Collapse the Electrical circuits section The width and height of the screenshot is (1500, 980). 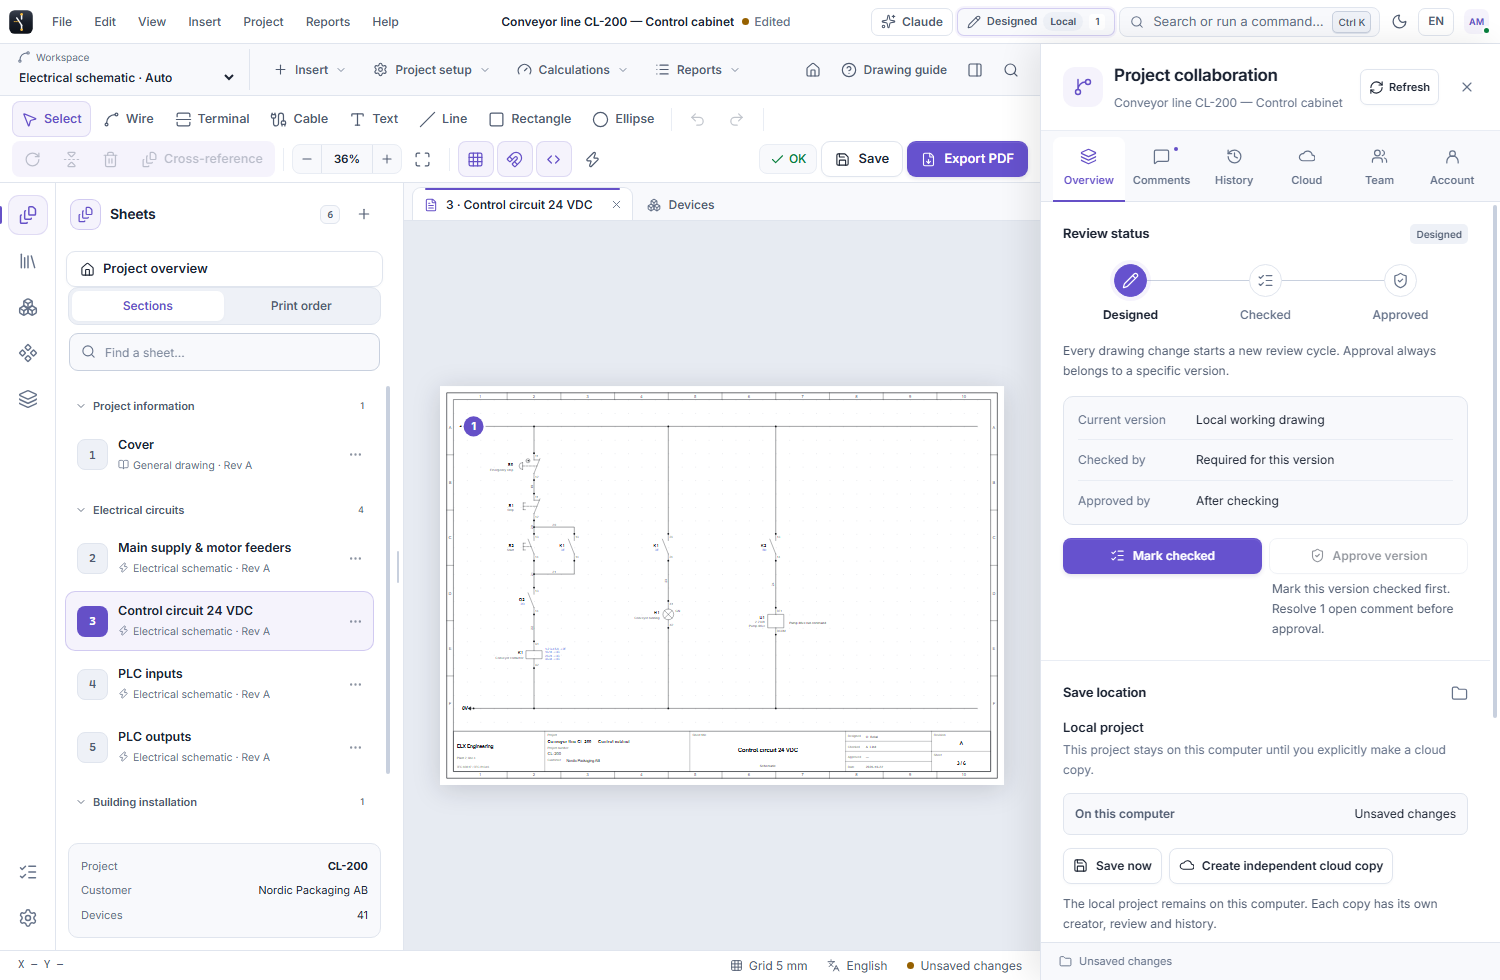point(222,510)
